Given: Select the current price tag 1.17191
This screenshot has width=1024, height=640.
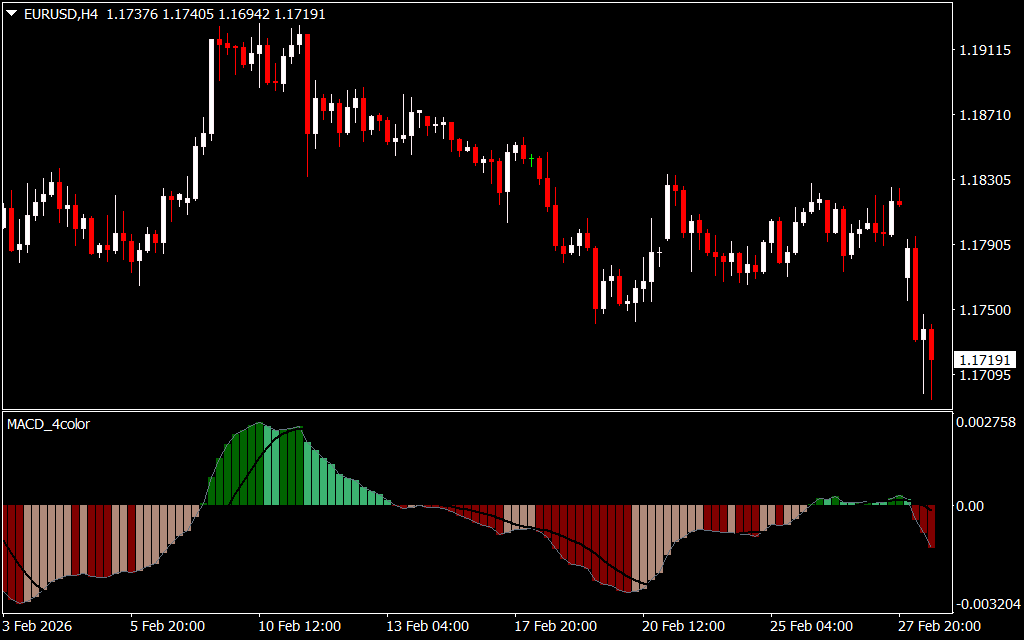Looking at the screenshot, I should (x=984, y=359).
